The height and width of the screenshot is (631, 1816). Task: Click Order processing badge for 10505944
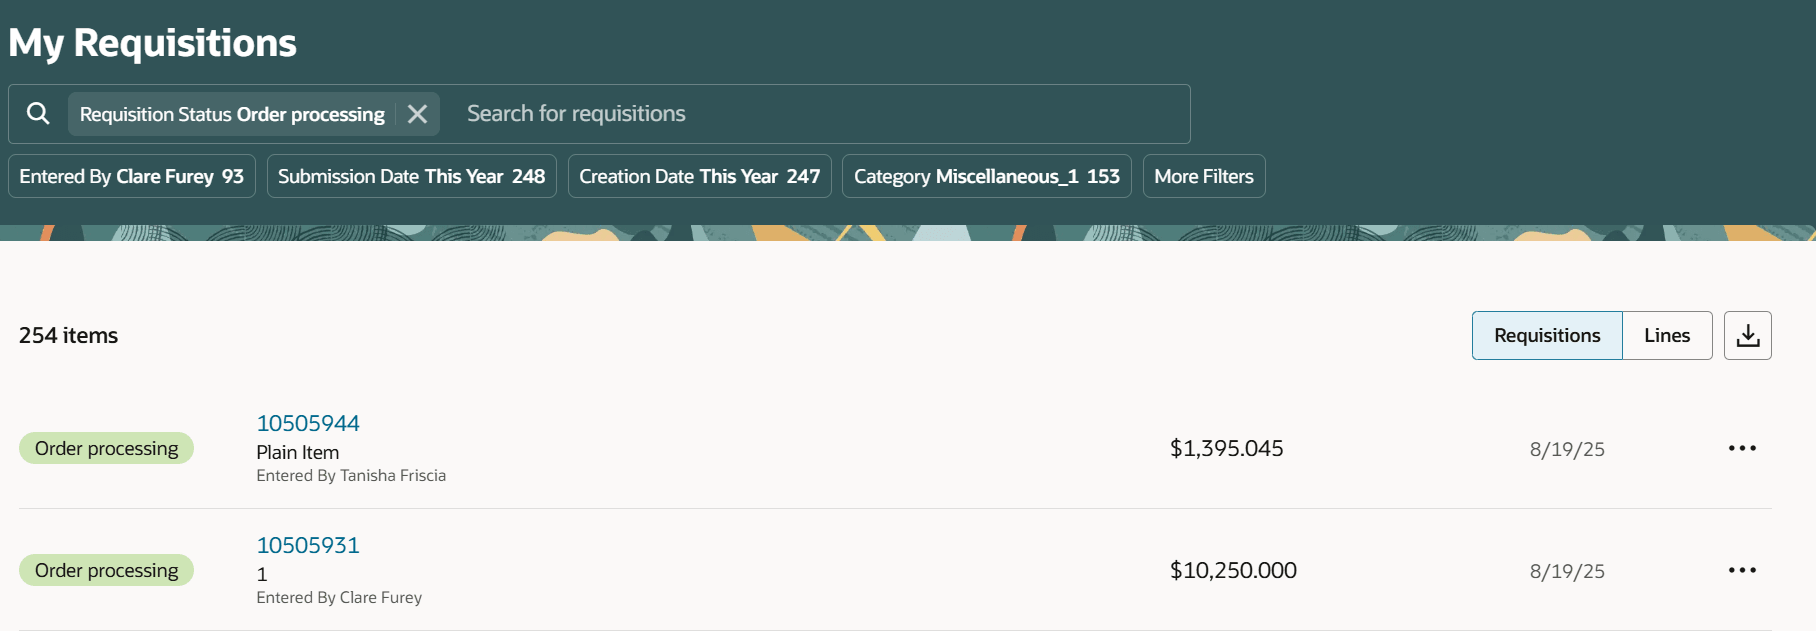click(106, 448)
